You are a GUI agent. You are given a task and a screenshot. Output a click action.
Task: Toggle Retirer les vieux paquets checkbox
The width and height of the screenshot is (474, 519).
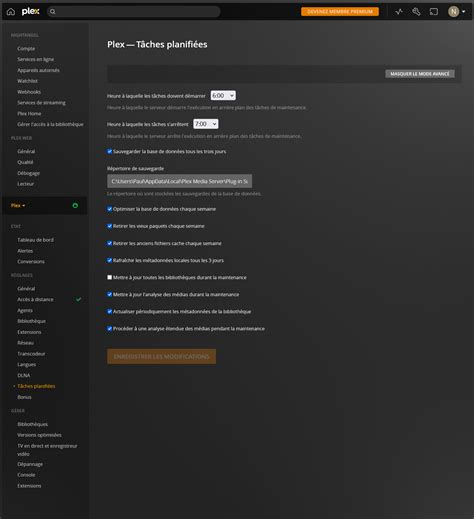110,226
